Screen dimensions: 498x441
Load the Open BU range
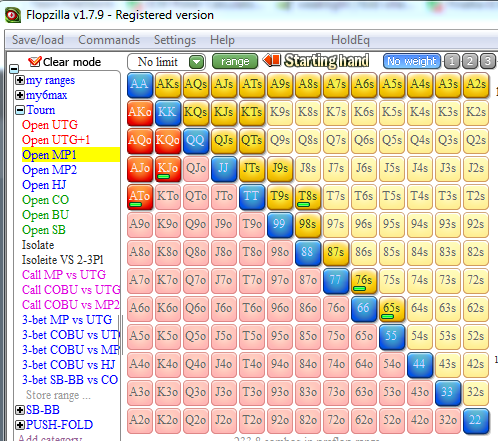click(45, 215)
